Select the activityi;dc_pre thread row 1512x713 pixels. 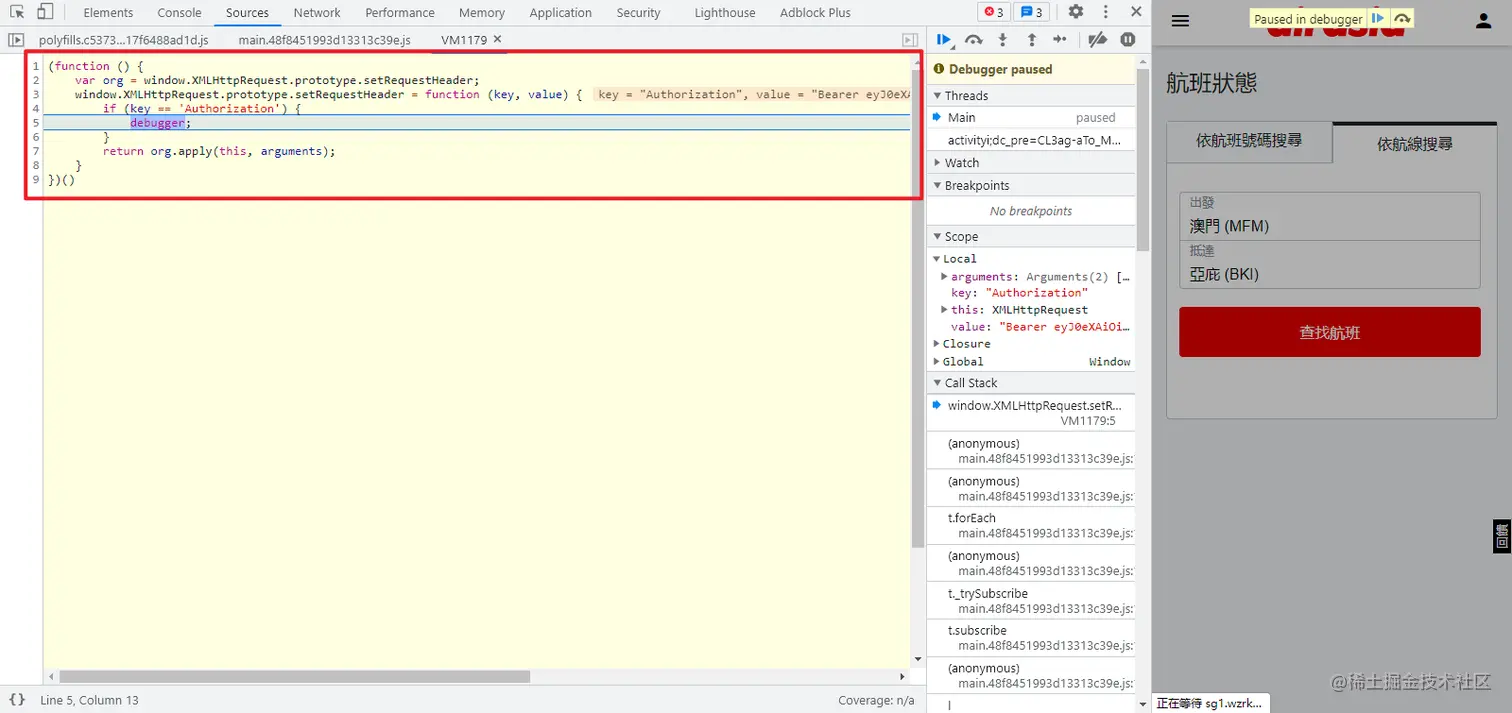click(x=1031, y=140)
